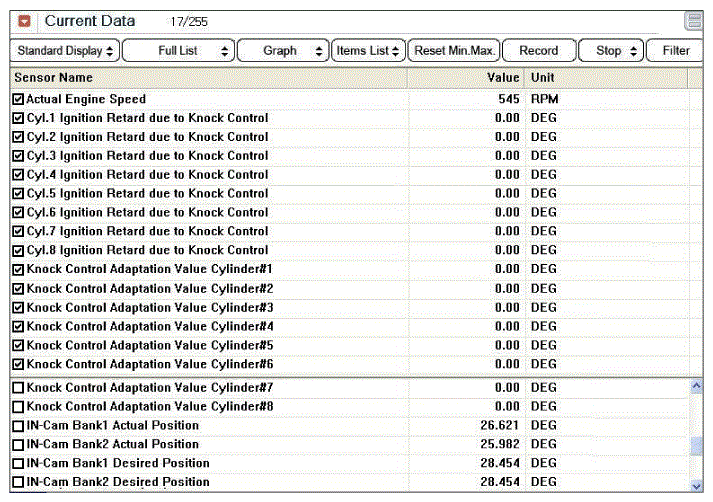Screen dimensions: 713x502
Task: Click the Record button
Action: 539,50
